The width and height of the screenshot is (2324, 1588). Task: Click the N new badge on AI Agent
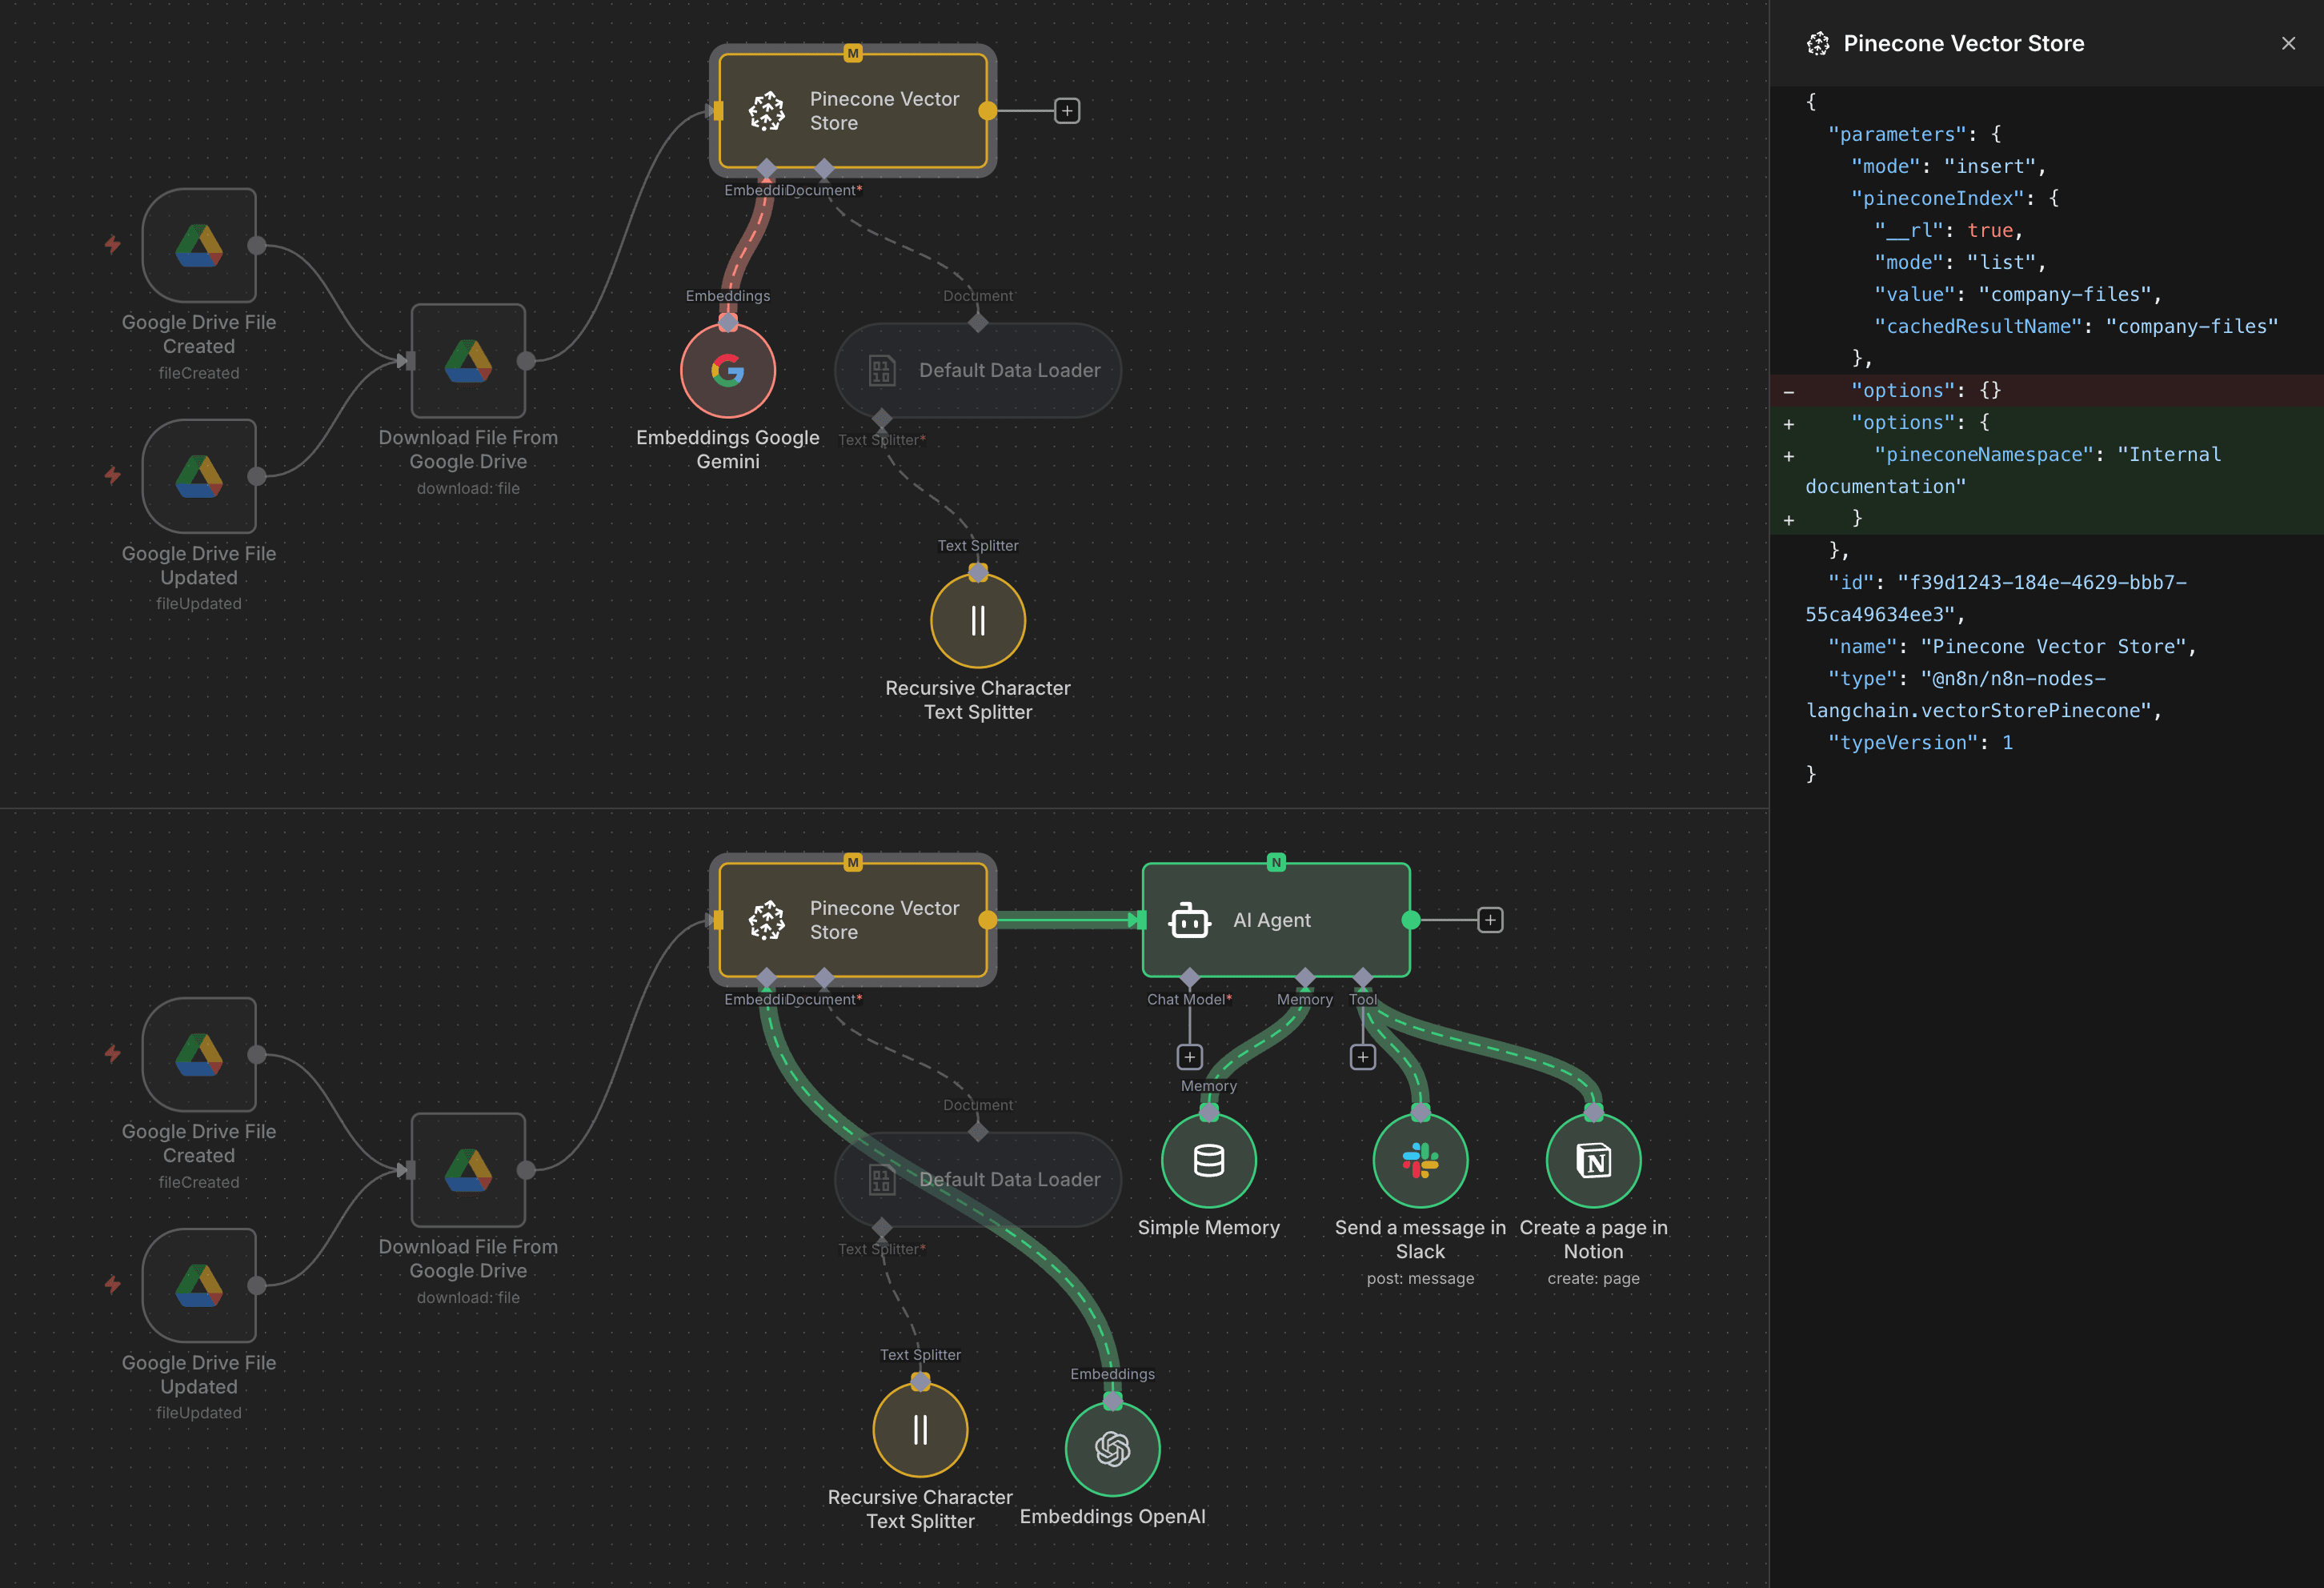(1276, 862)
